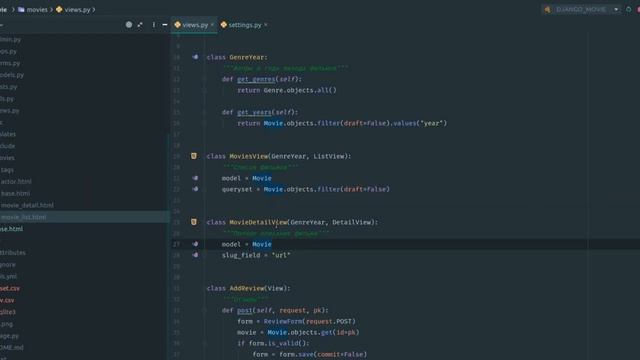Click the locate current file target icon
640x360 pixels.
pyautogui.click(x=129, y=25)
